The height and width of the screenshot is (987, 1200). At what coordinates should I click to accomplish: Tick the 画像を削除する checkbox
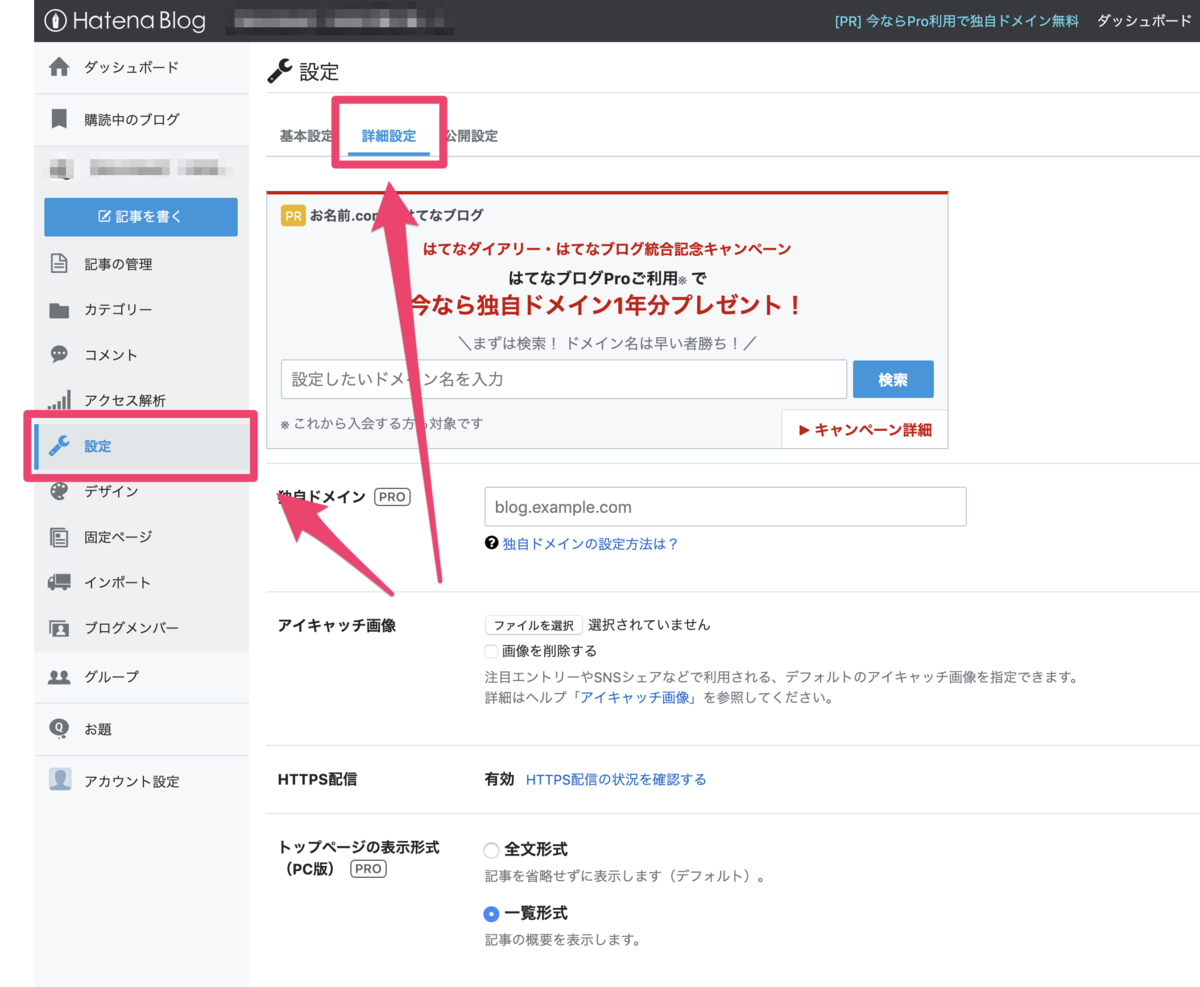pyautogui.click(x=491, y=651)
